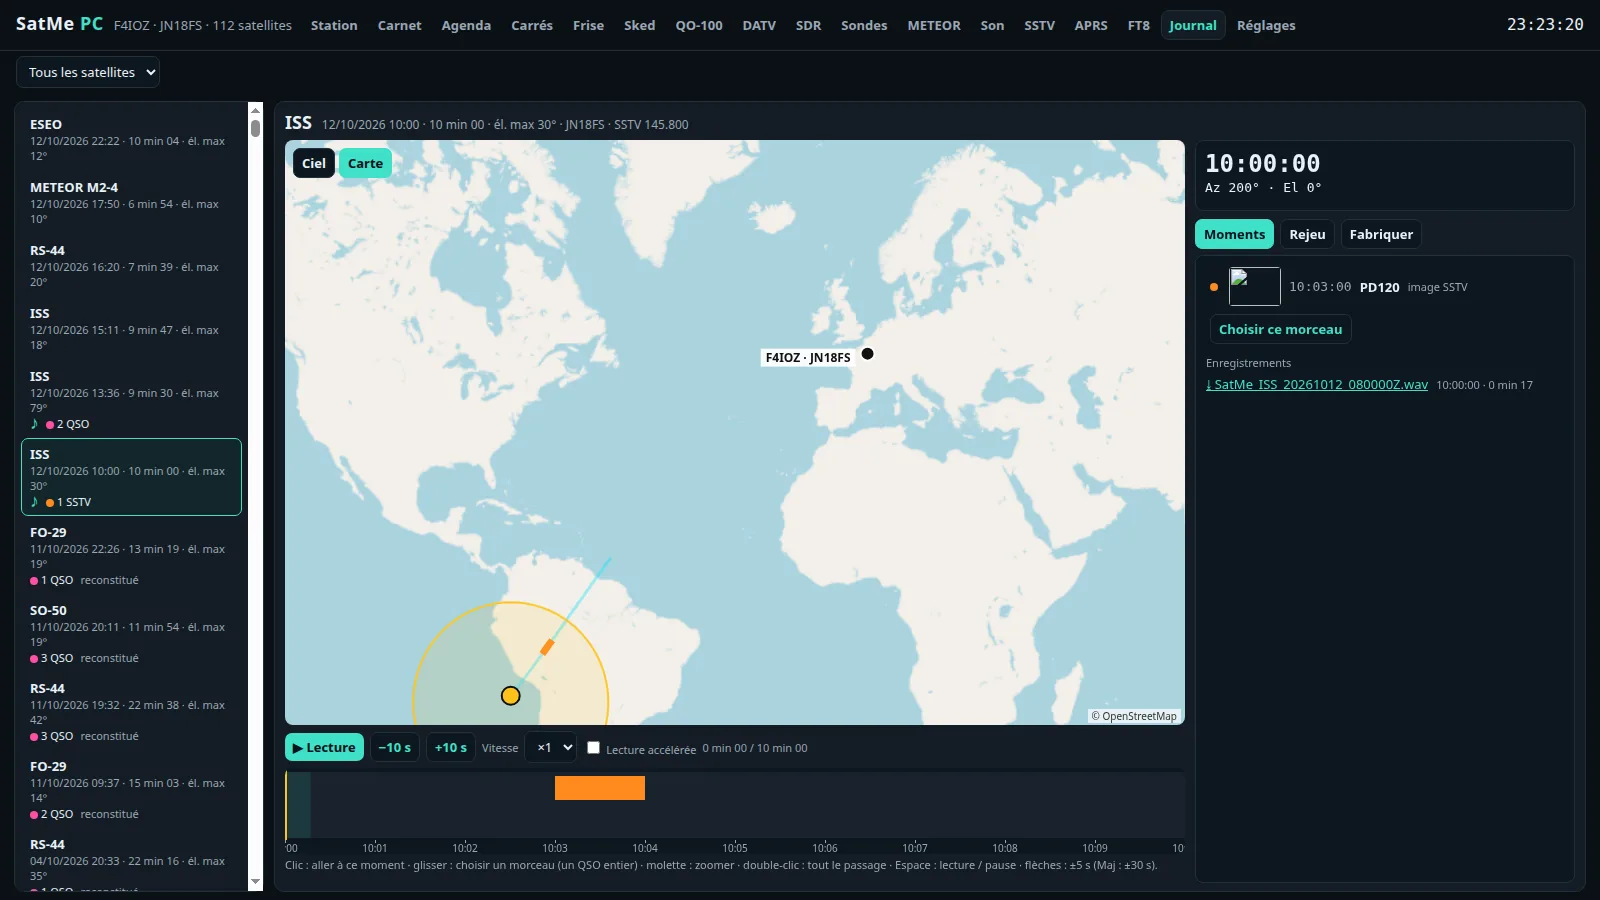Go to the Carnet tab

tap(399, 25)
